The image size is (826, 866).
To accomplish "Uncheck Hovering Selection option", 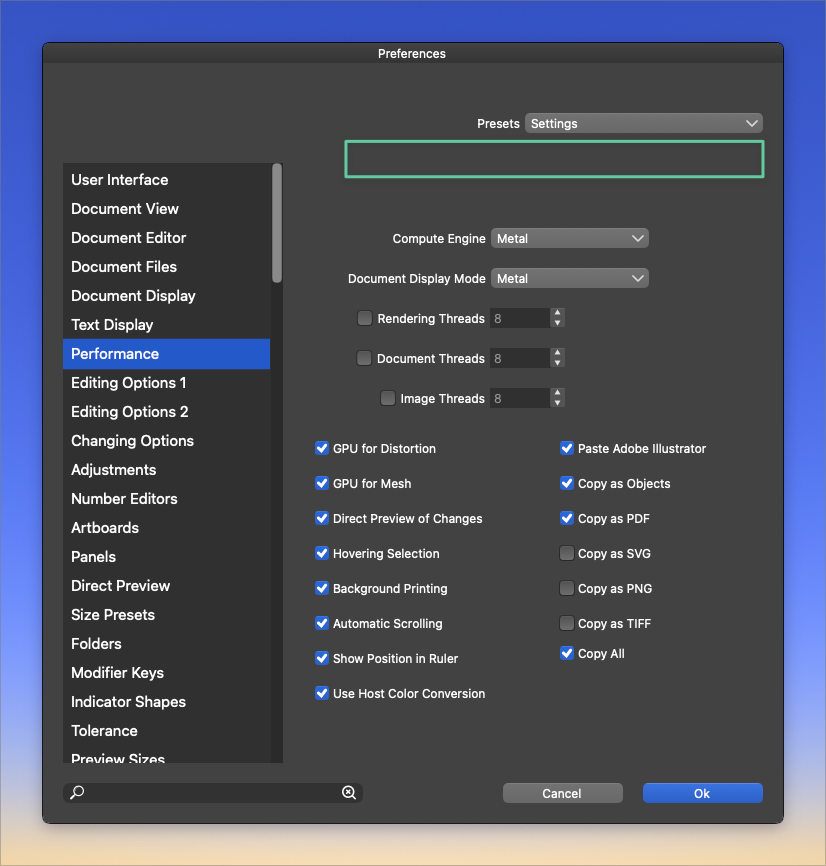I will pyautogui.click(x=322, y=554).
